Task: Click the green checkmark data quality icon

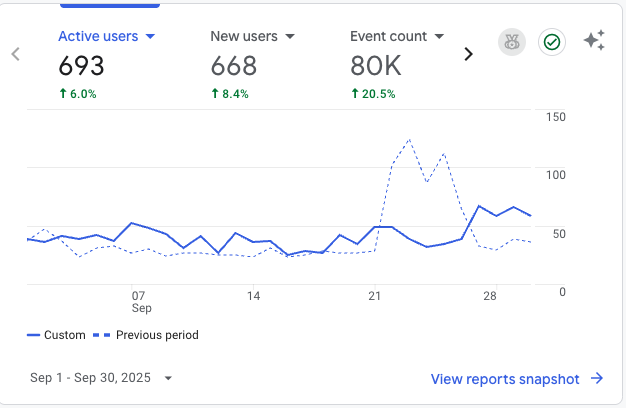Action: 551,42
